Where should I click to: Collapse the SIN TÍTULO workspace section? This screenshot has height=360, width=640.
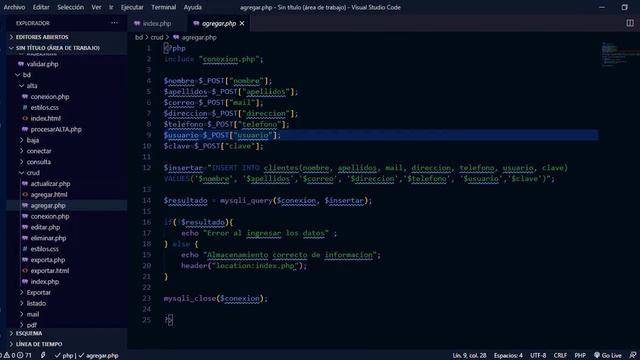coord(67,48)
